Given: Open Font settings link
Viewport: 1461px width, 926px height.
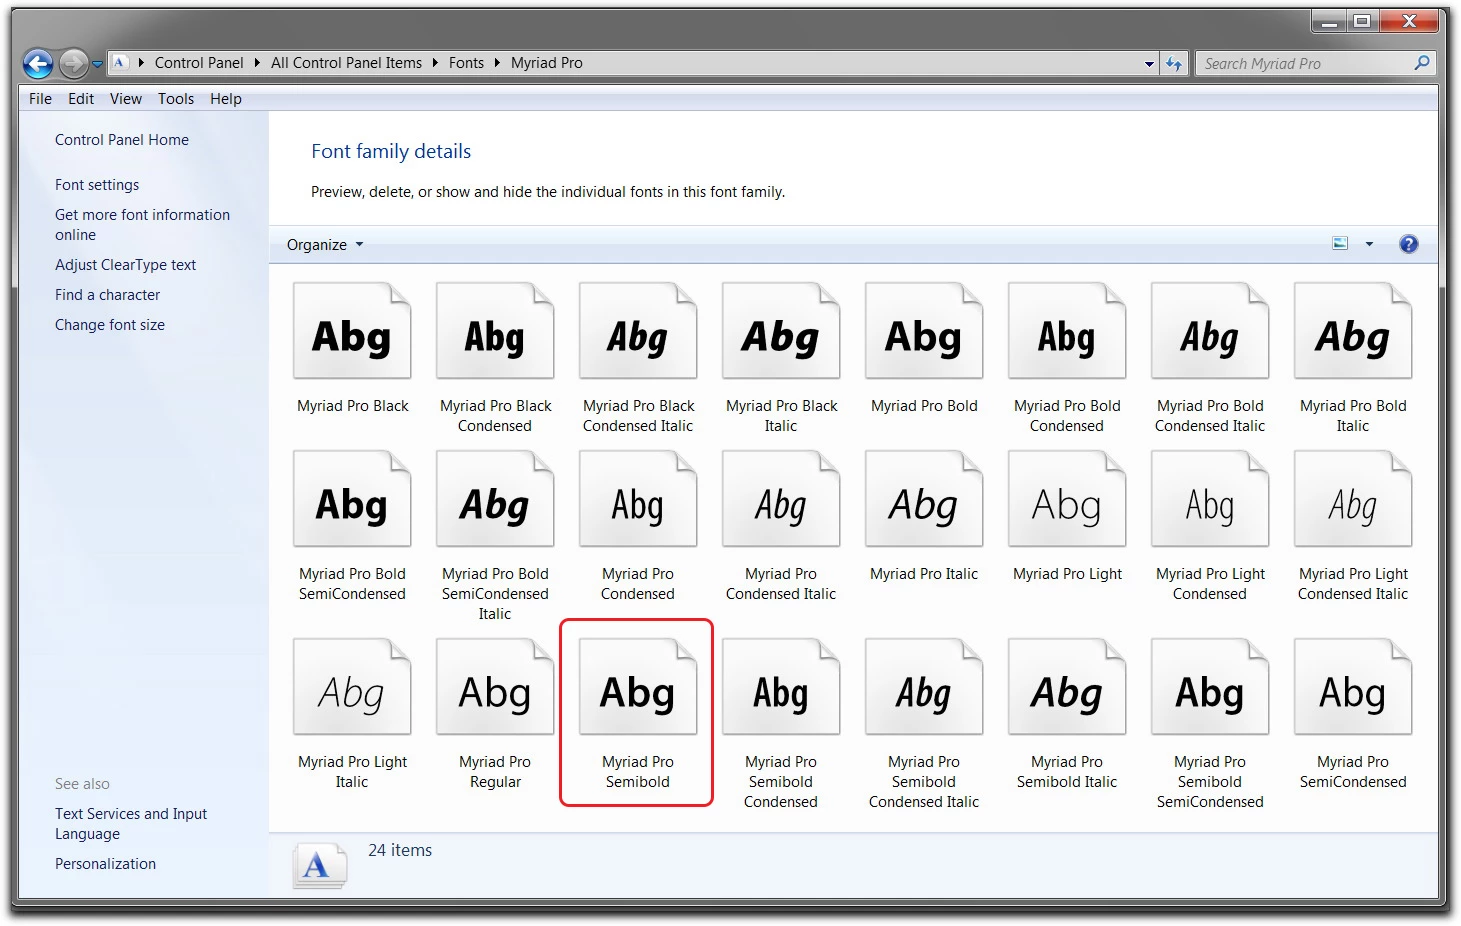Looking at the screenshot, I should (97, 185).
